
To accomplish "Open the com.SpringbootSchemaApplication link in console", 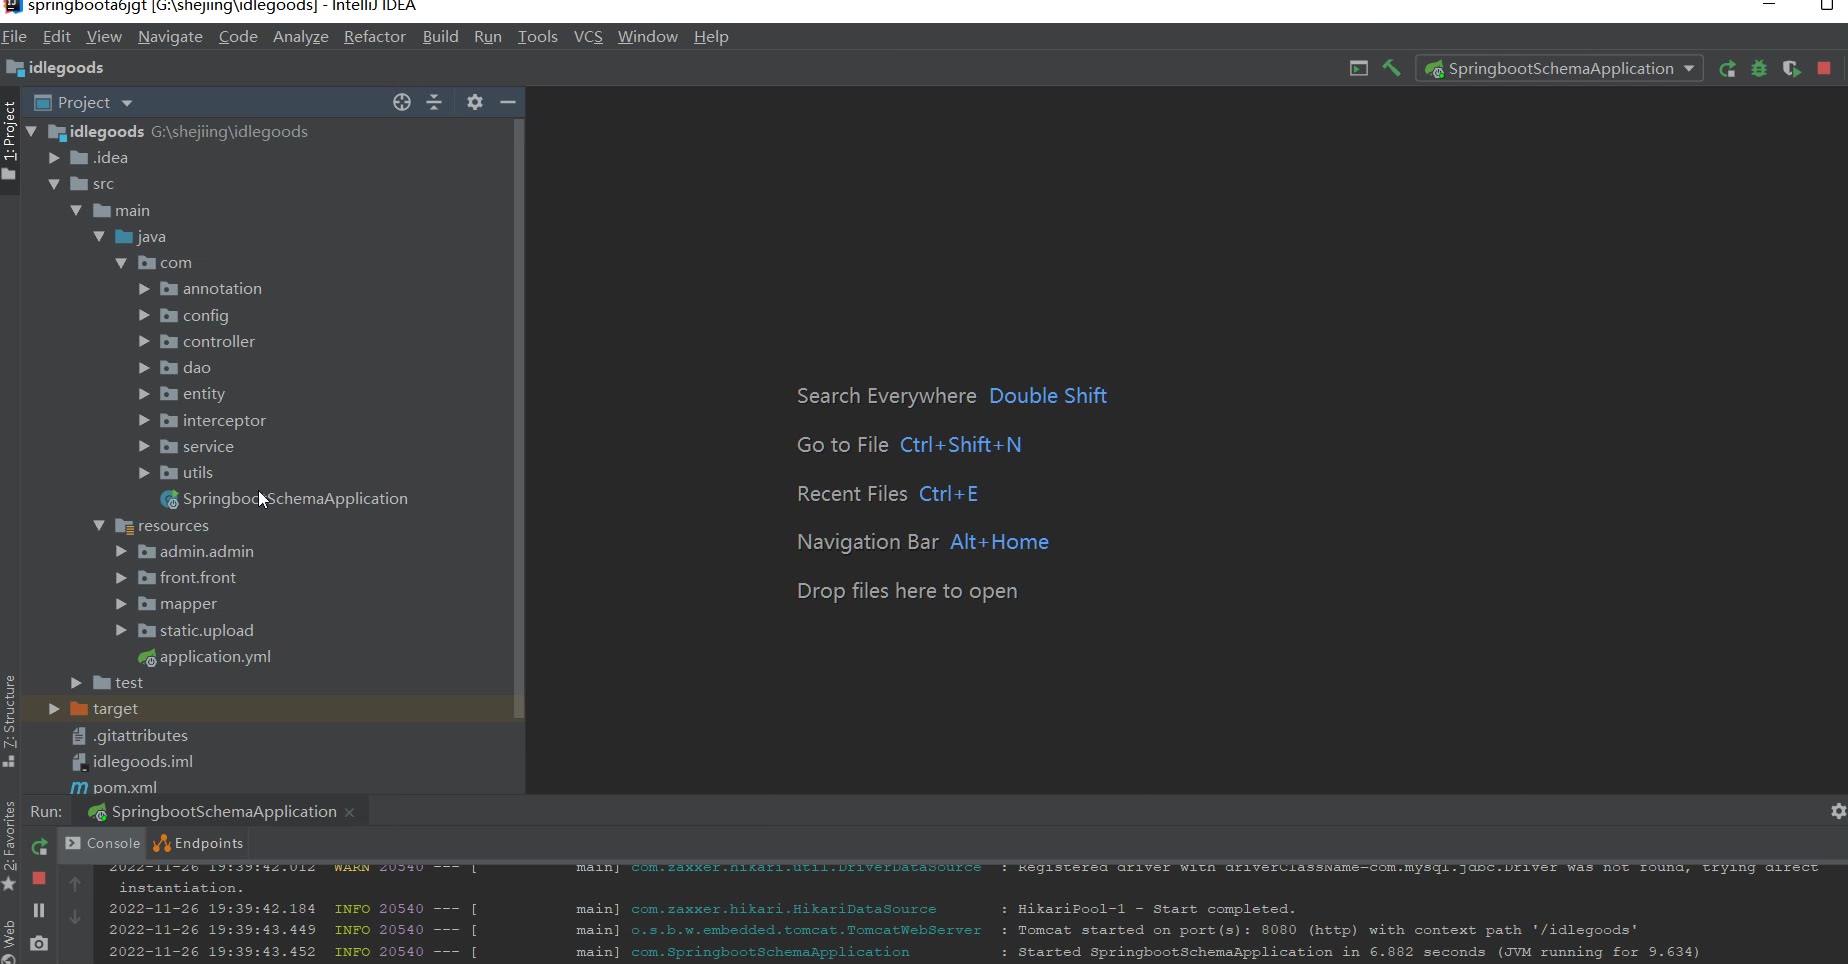I will point(770,952).
